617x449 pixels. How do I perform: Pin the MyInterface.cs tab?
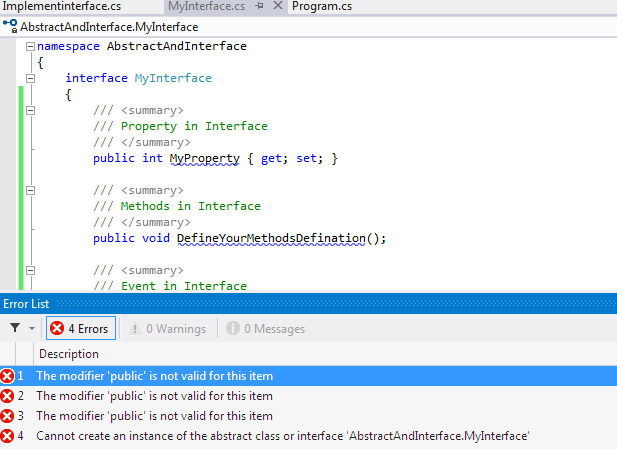tap(259, 6)
